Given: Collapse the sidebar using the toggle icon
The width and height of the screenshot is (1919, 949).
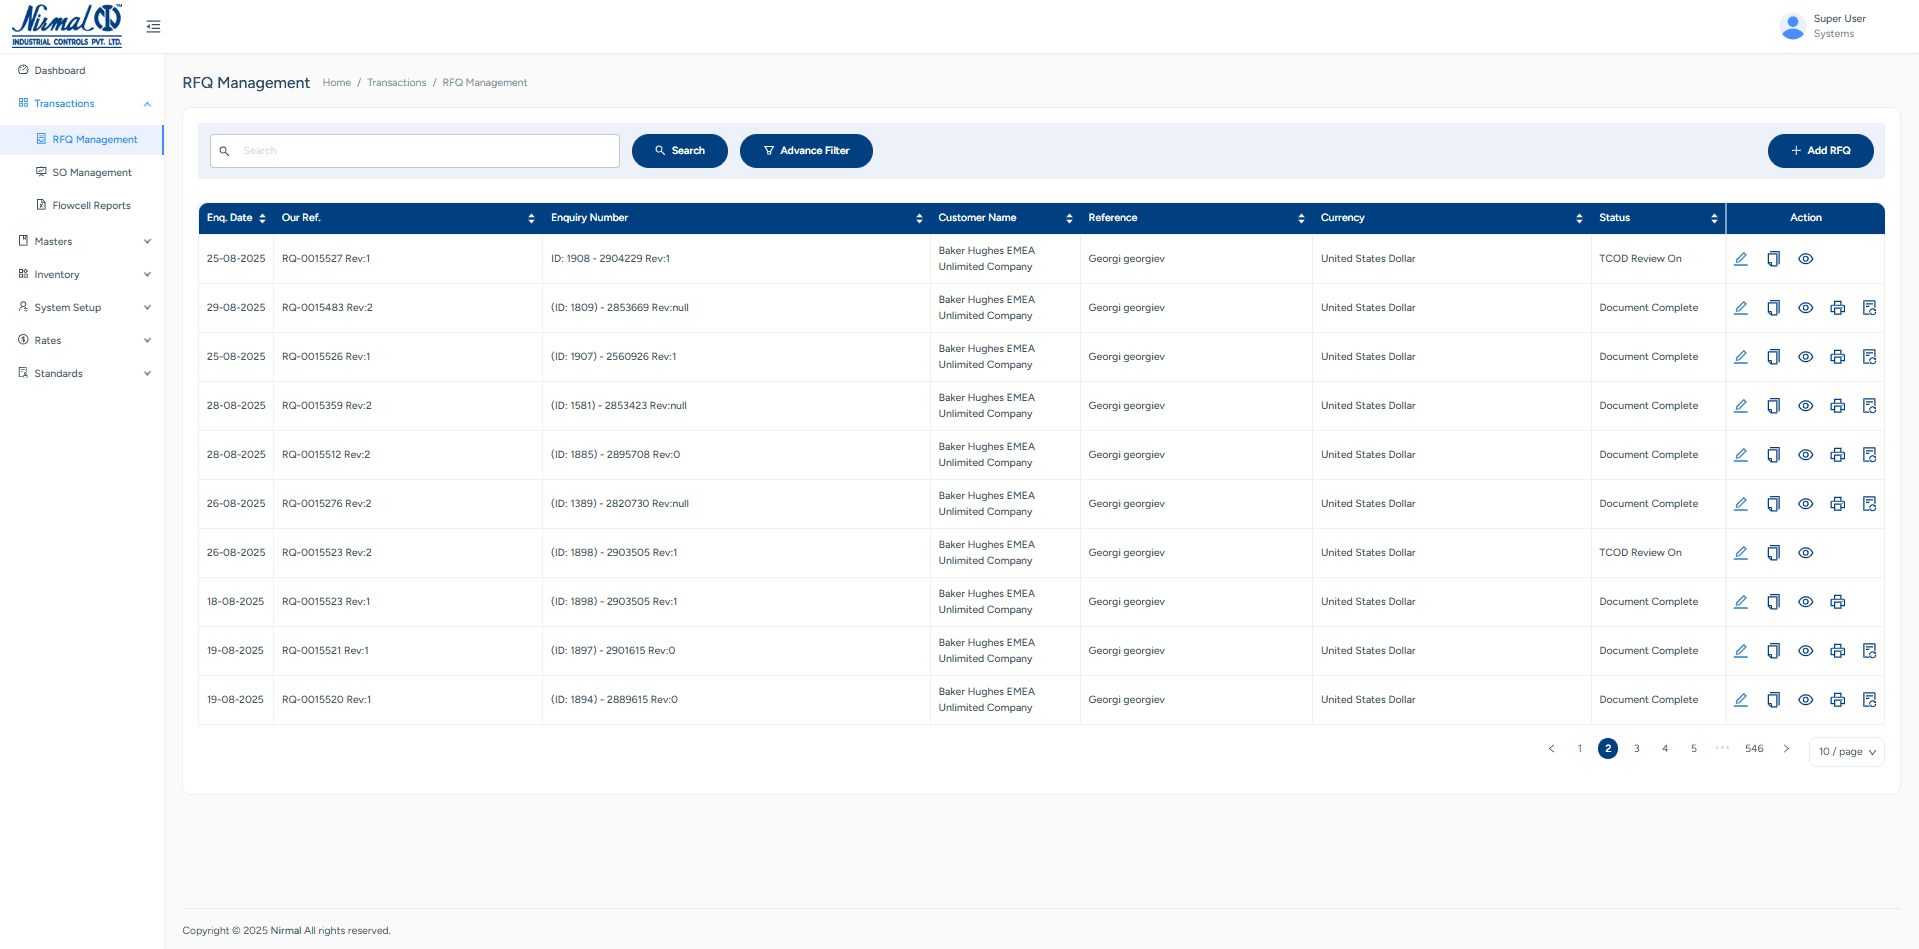Looking at the screenshot, I should pyautogui.click(x=152, y=26).
